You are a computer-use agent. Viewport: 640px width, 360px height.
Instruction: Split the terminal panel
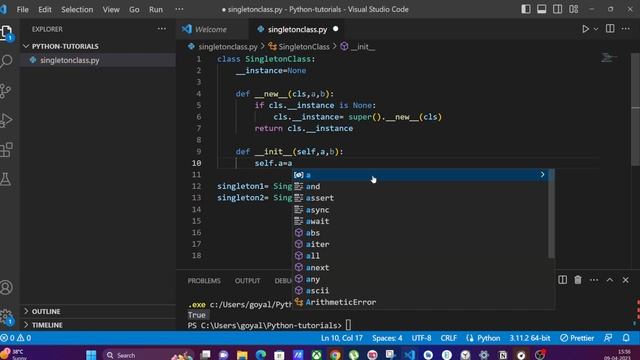point(562,280)
